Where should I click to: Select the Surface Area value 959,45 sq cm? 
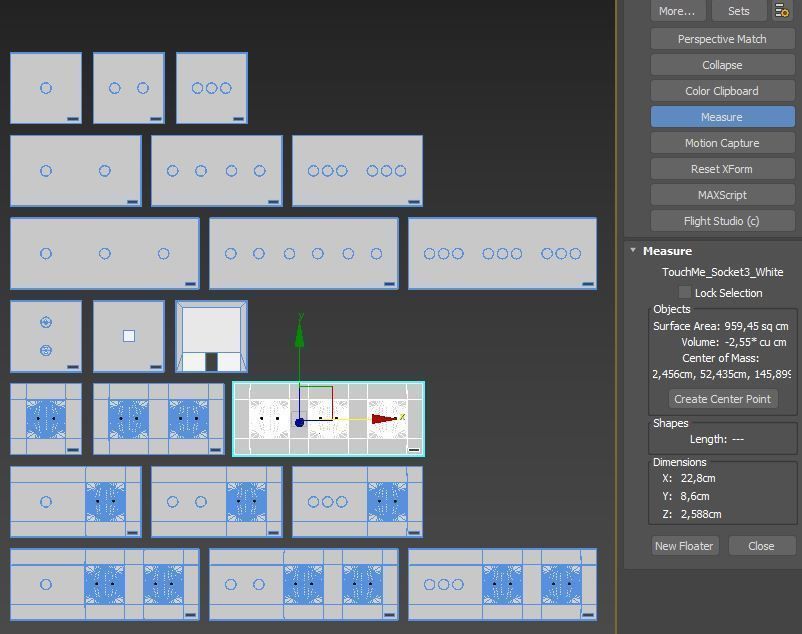(x=756, y=326)
